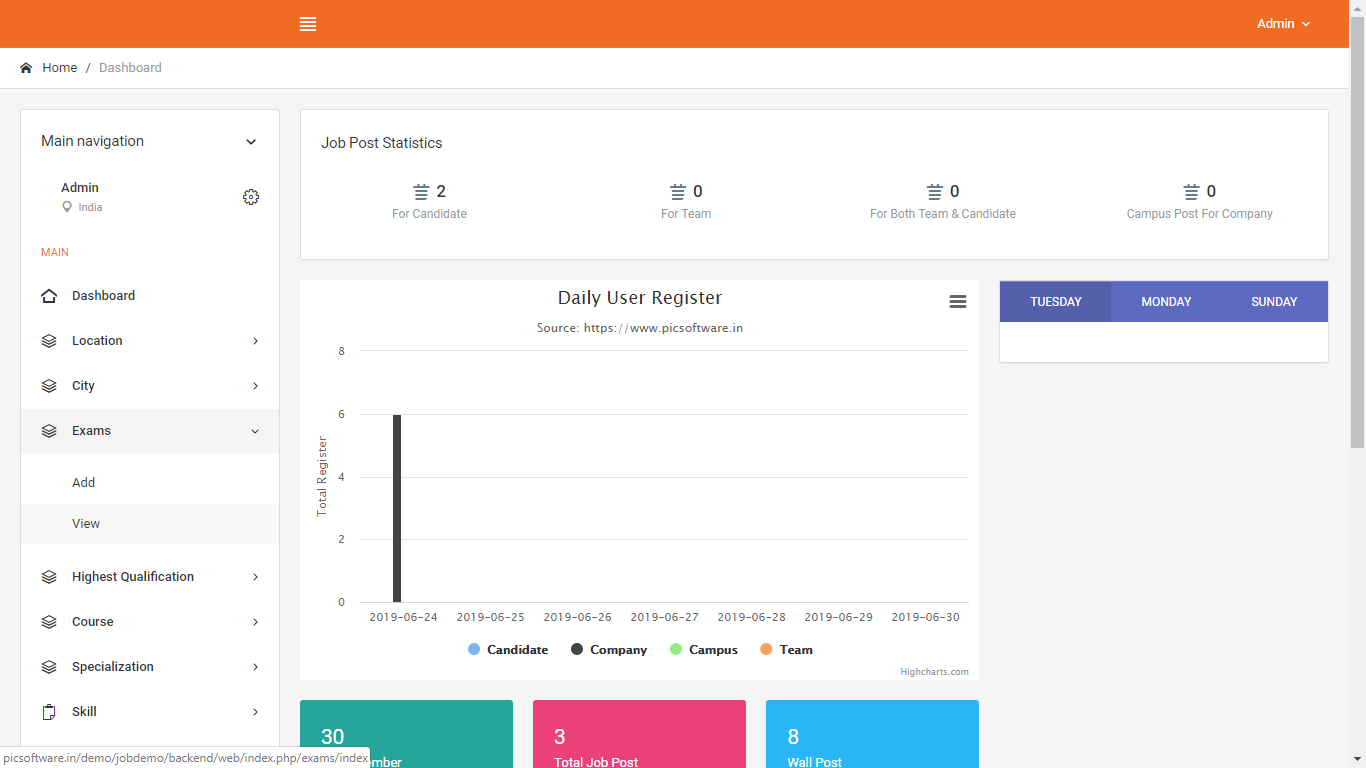Click the Dashboard house icon in sidebar
This screenshot has width=1366, height=768.
click(x=49, y=296)
